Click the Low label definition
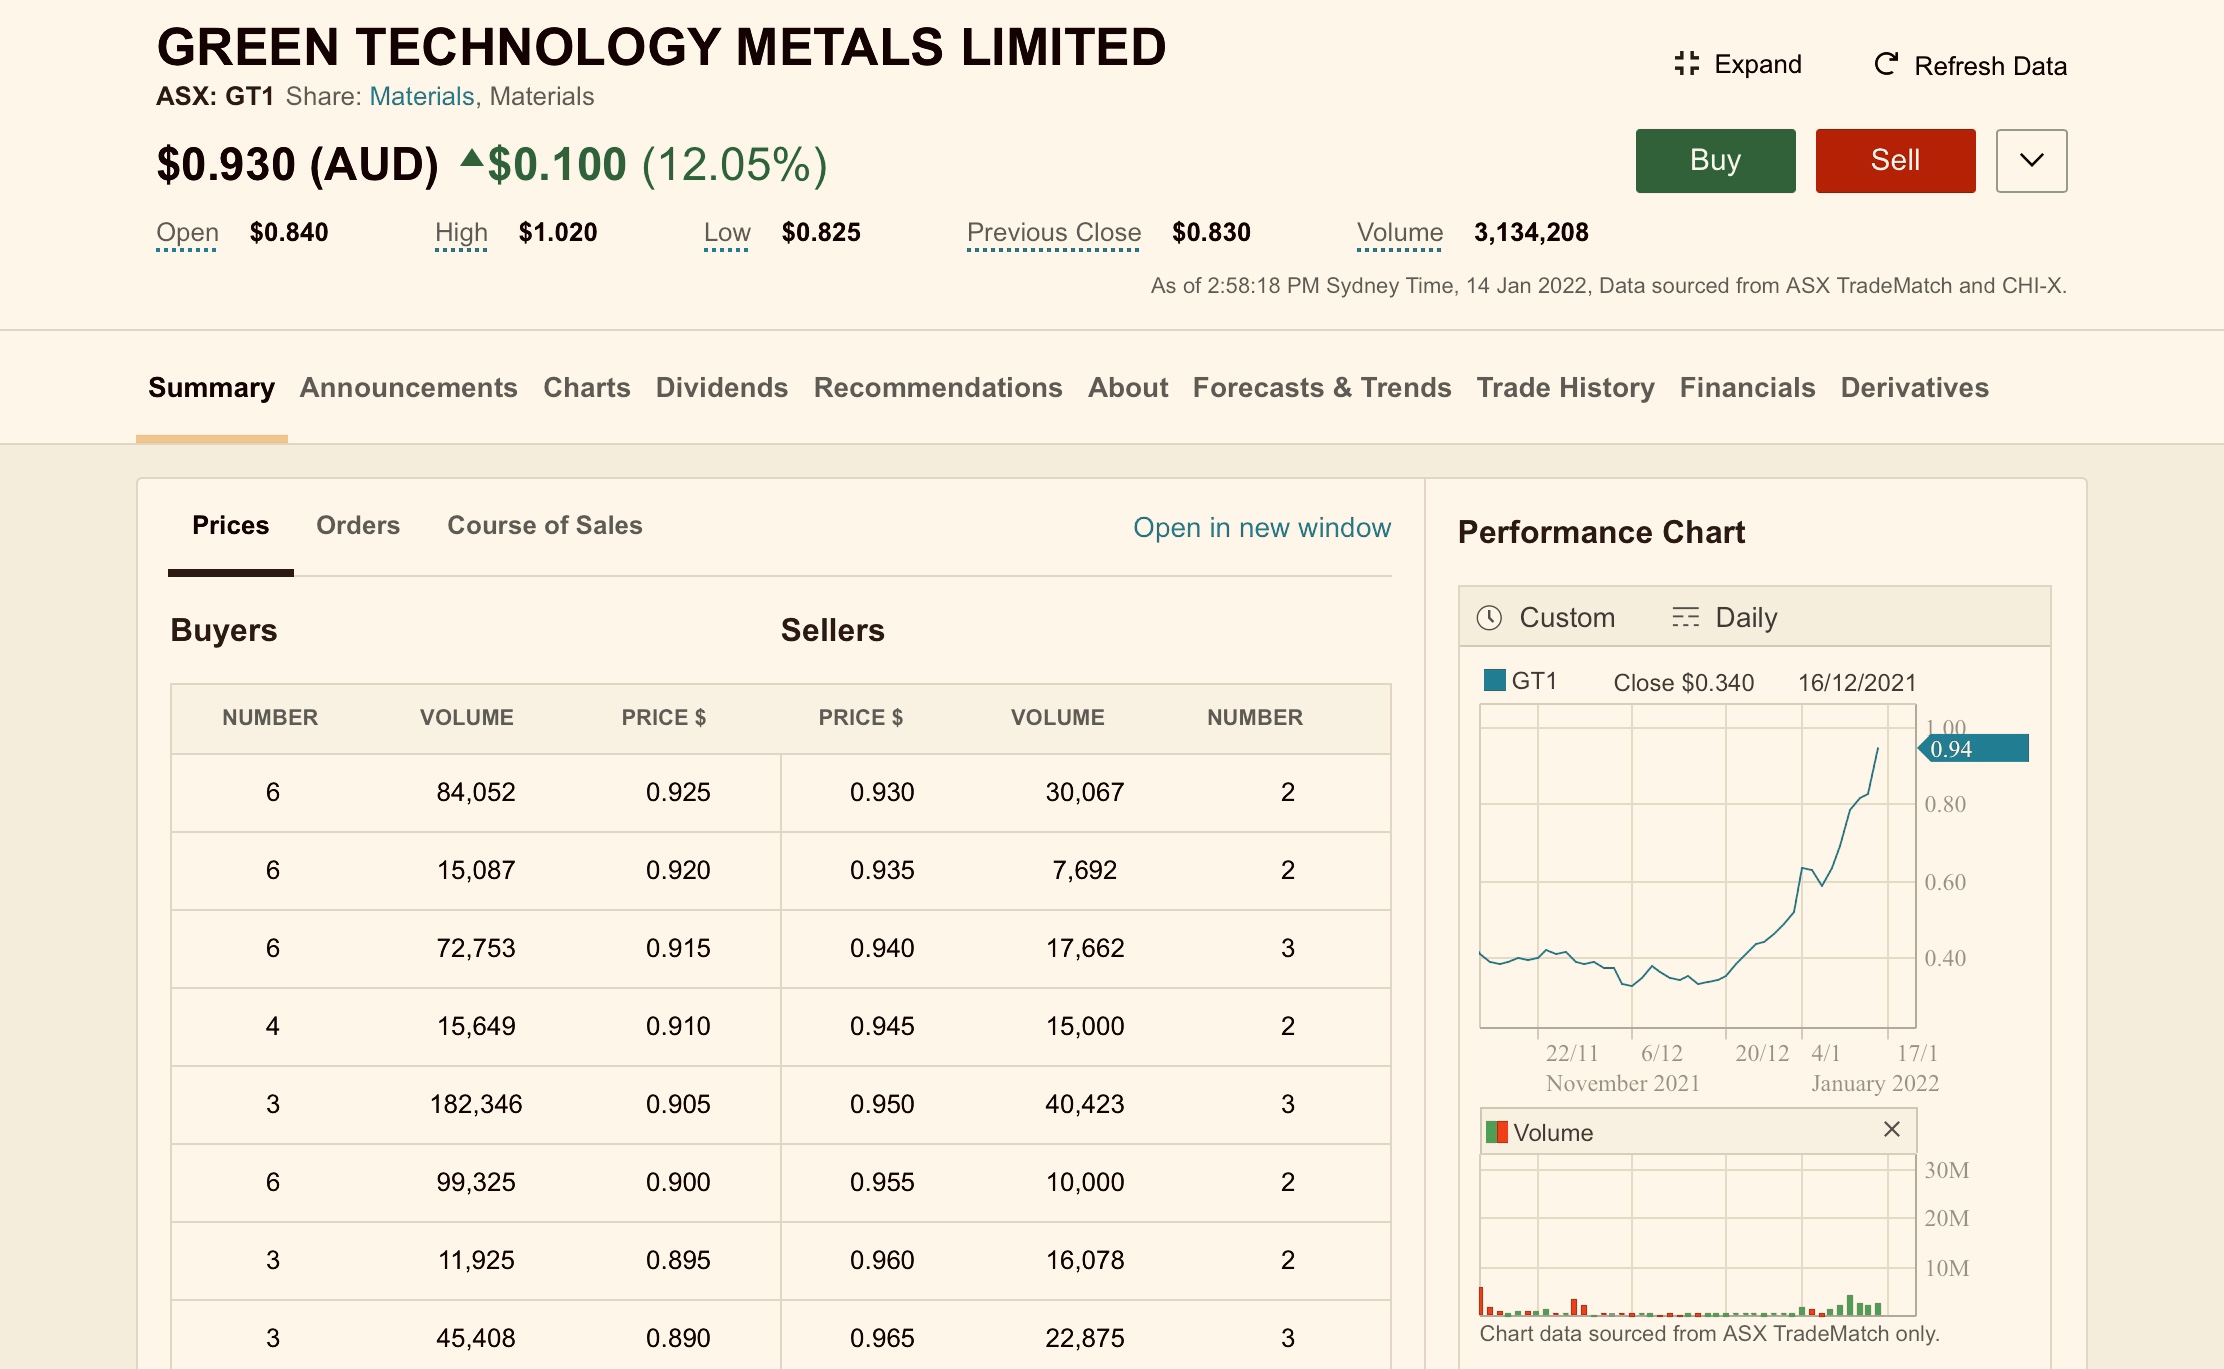2224x1369 pixels. pyautogui.click(x=727, y=233)
